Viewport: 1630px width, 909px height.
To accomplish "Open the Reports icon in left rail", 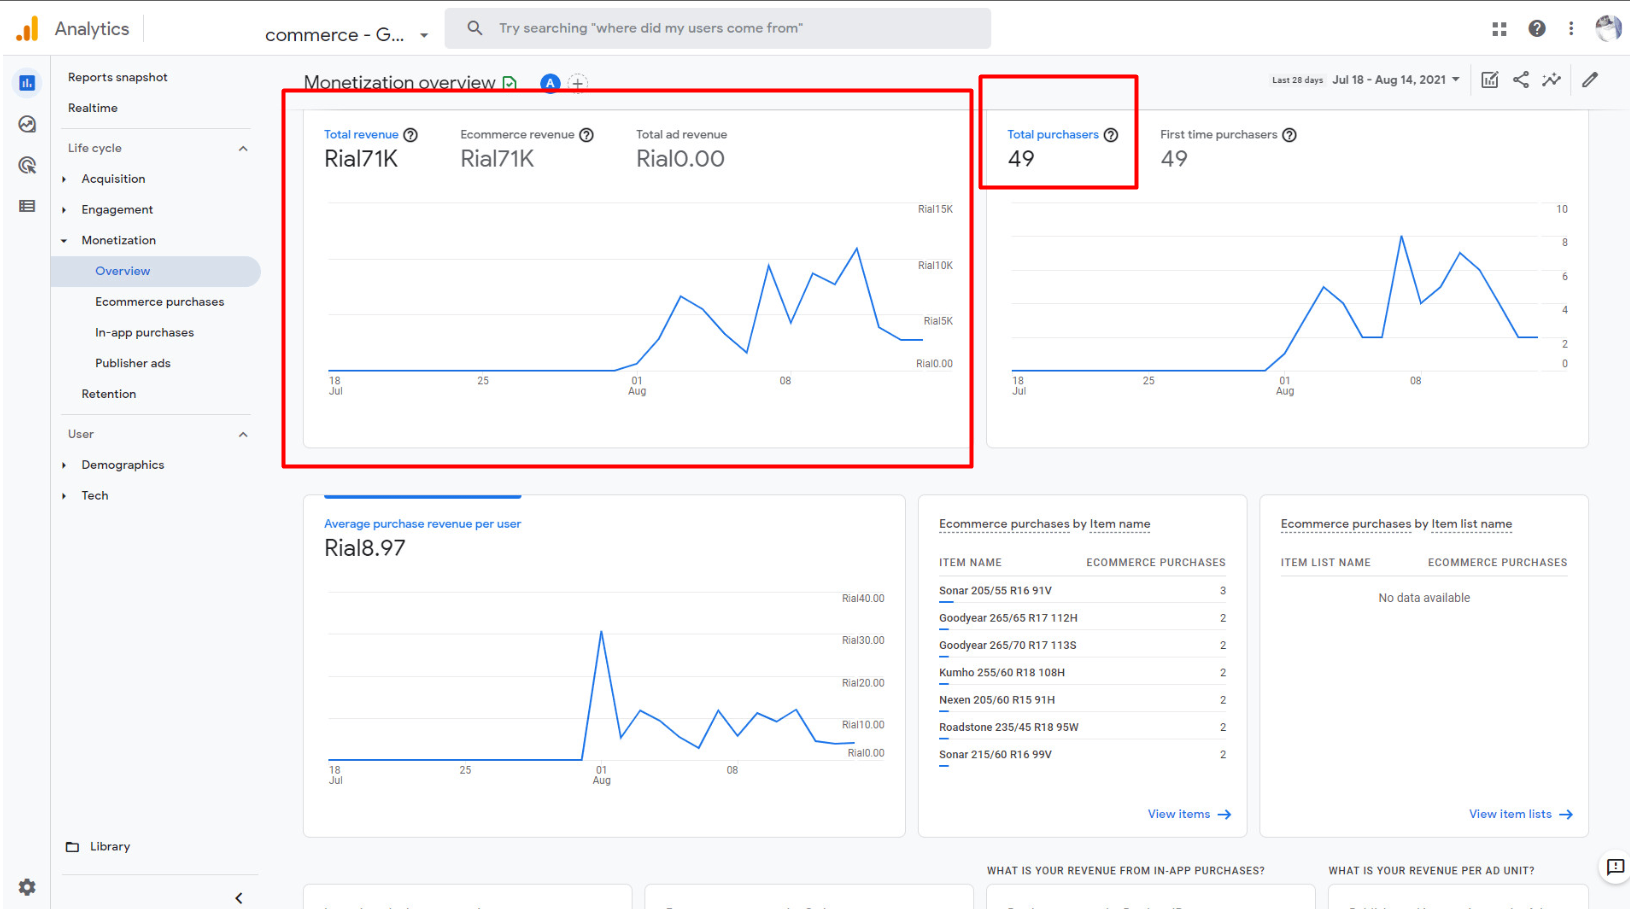I will pyautogui.click(x=27, y=83).
